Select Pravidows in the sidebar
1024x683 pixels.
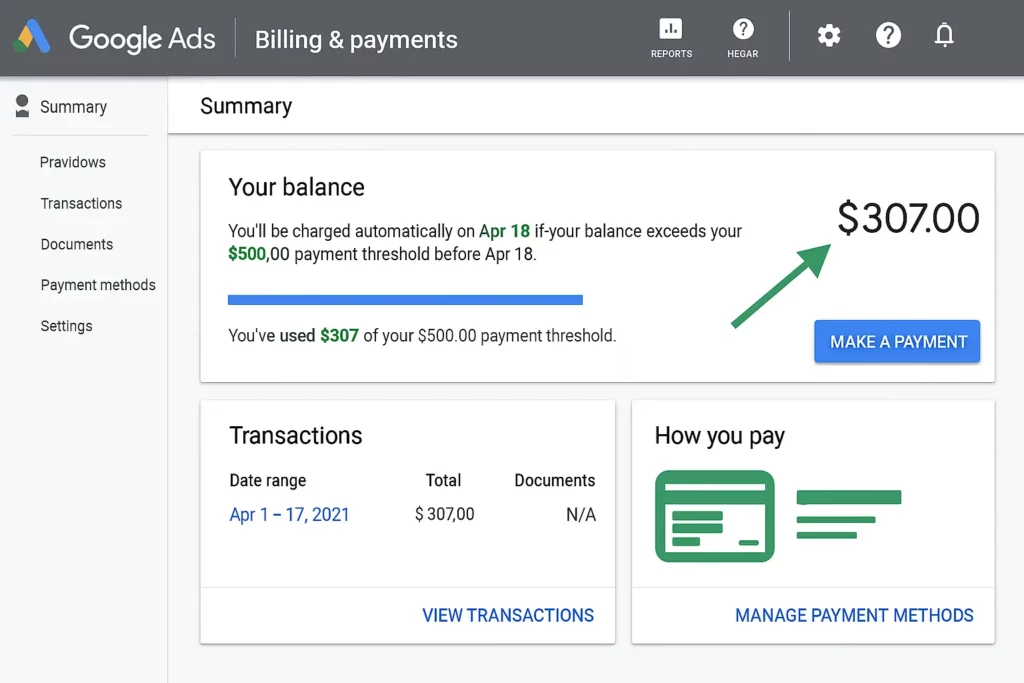pos(72,162)
